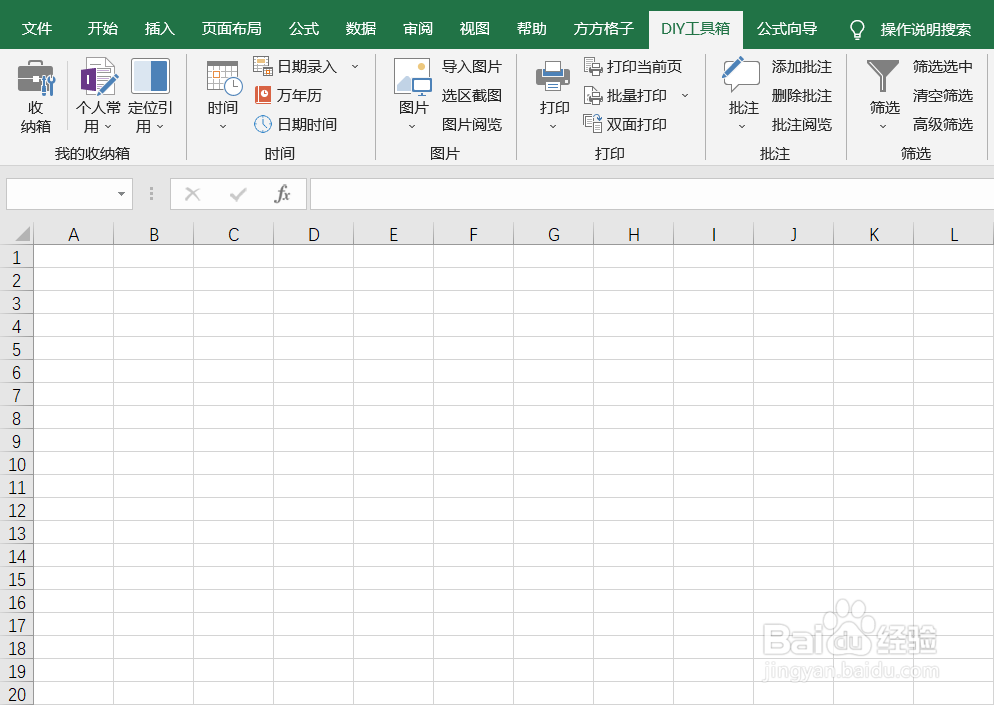This screenshot has width=994, height=705.
Task: Select cell A1 in the worksheet
Action: [x=73, y=256]
